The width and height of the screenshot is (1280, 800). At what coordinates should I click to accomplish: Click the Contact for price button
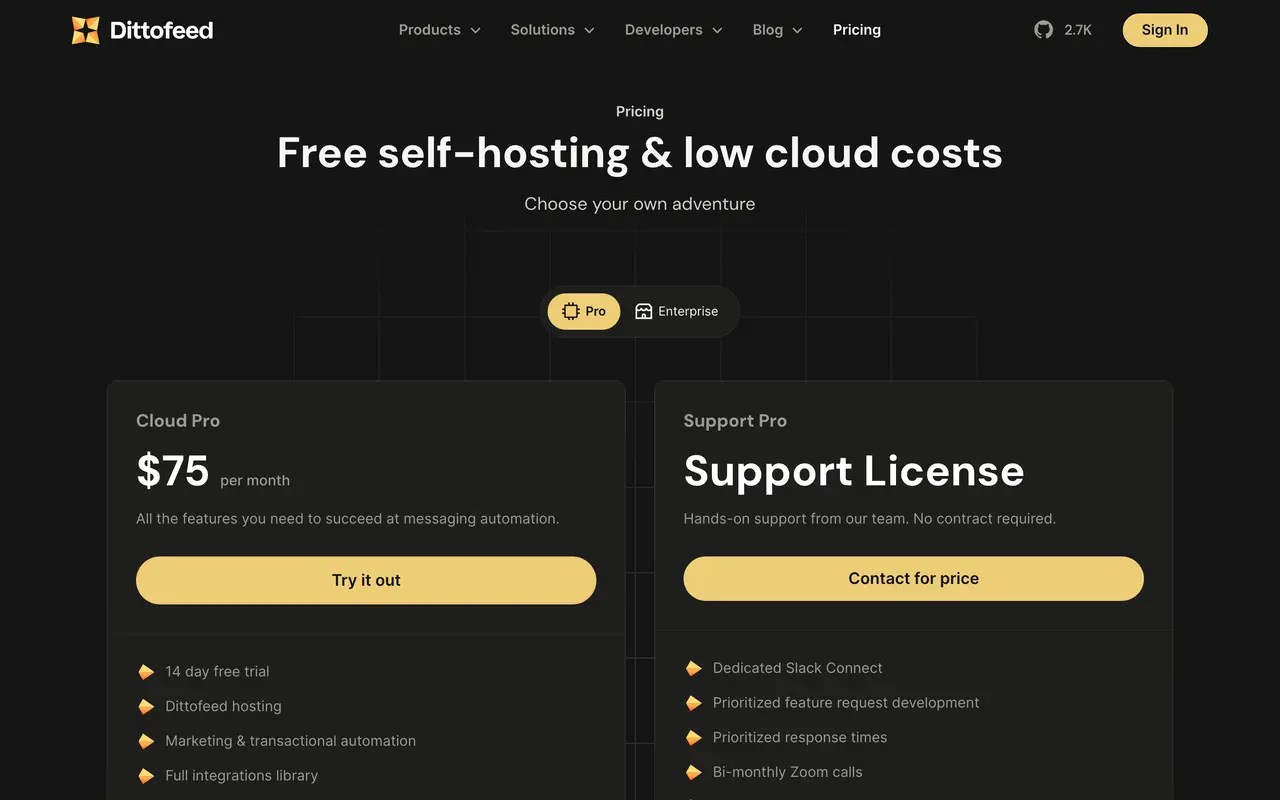[913, 579]
